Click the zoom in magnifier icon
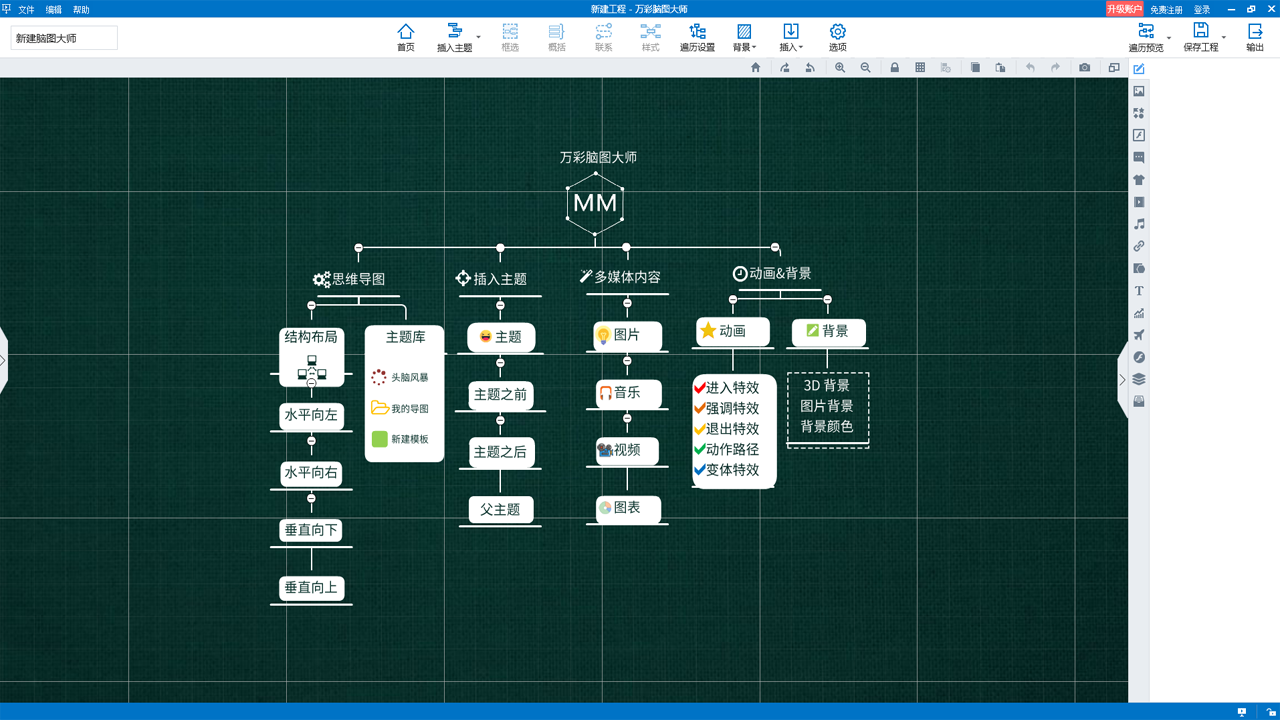1280x720 pixels. [840, 68]
